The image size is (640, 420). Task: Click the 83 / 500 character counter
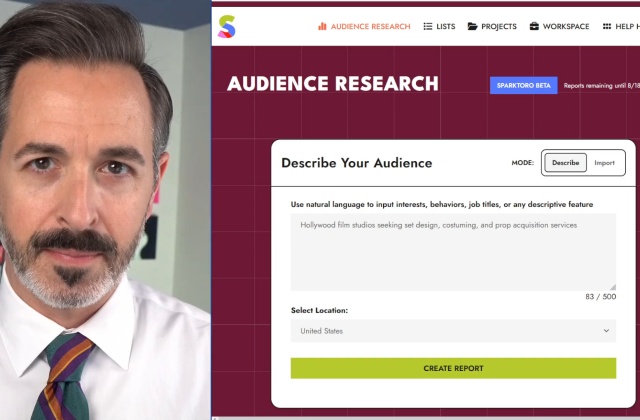click(x=600, y=297)
